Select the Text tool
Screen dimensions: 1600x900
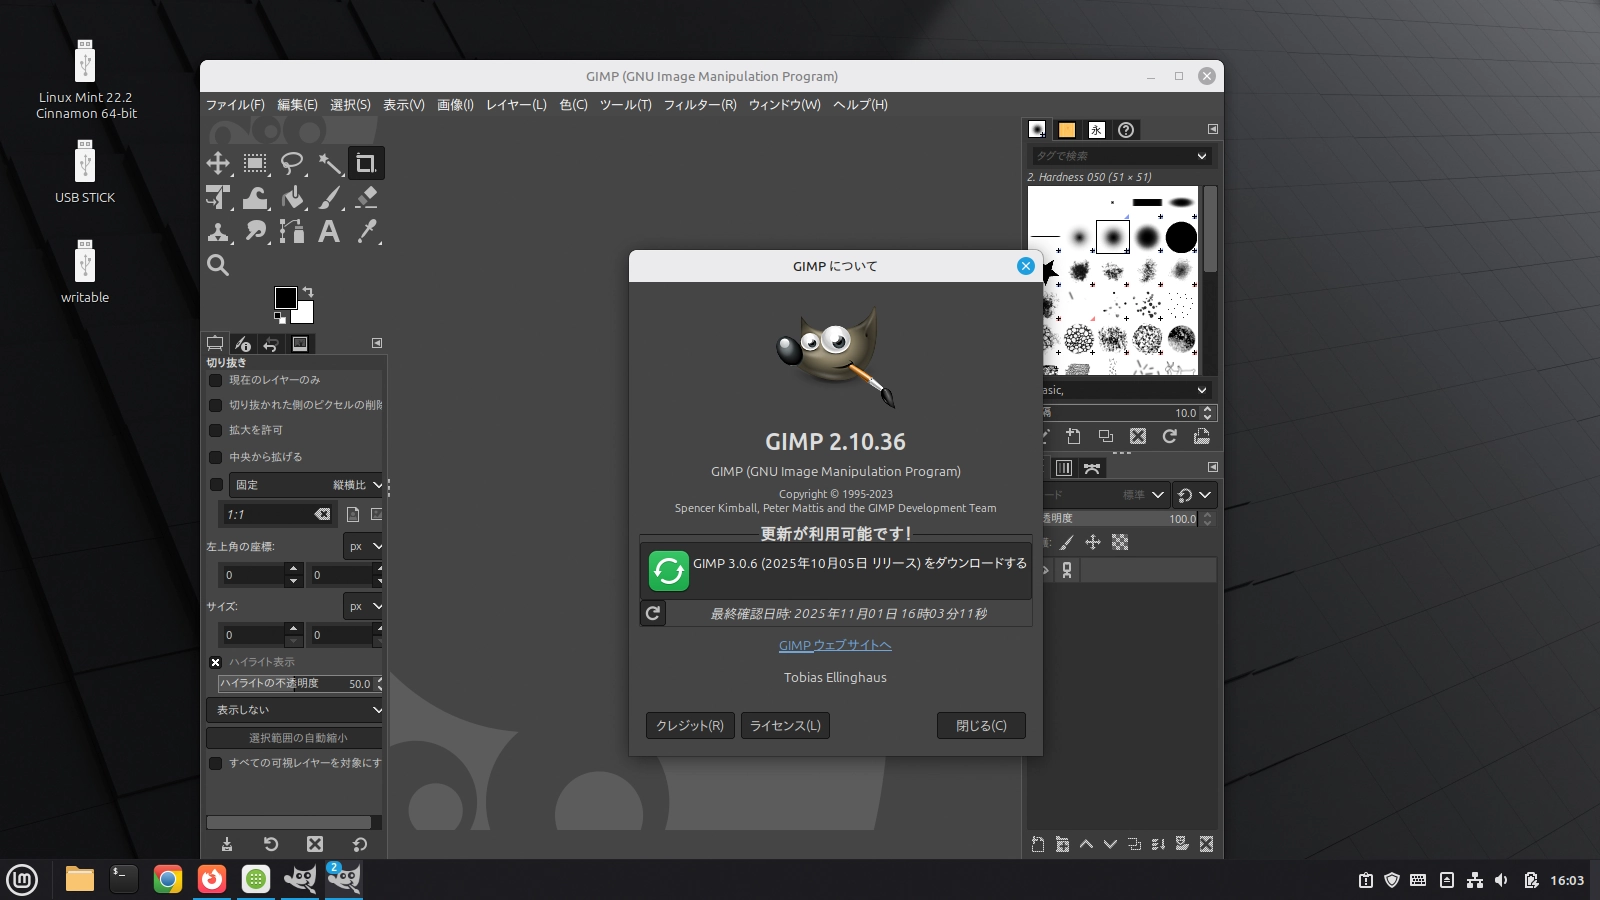click(x=329, y=232)
